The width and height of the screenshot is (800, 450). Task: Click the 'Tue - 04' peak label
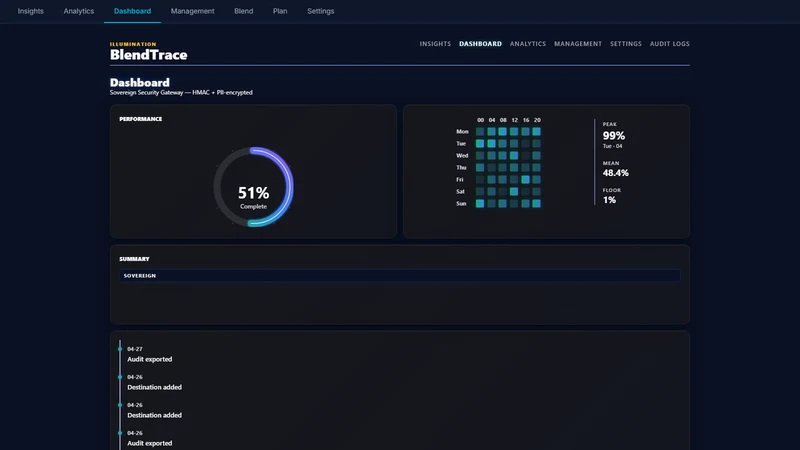[613, 146]
